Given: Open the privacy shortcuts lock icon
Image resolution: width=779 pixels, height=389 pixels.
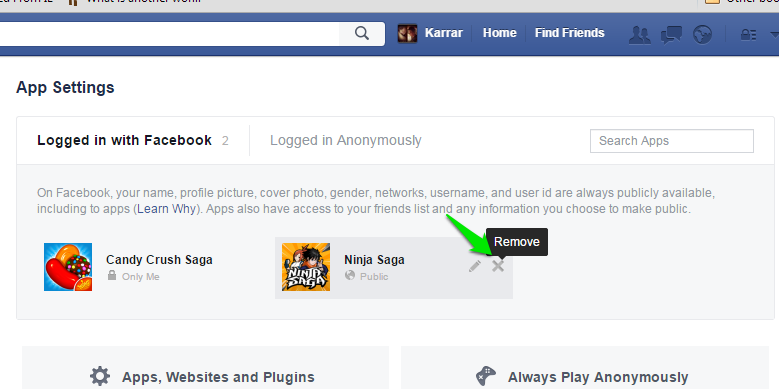Looking at the screenshot, I should click(x=748, y=35).
